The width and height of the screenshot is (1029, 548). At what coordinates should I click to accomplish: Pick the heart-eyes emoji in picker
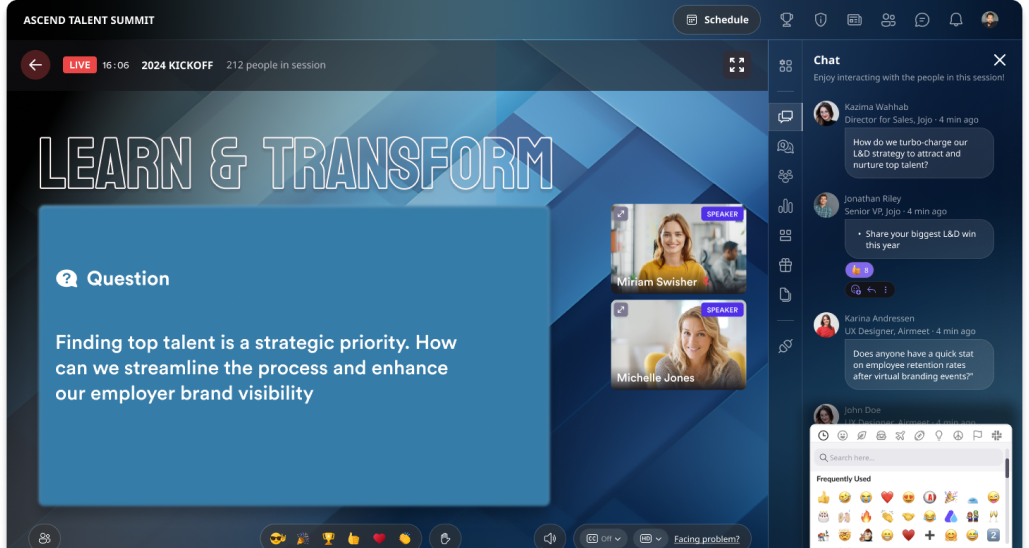click(909, 497)
